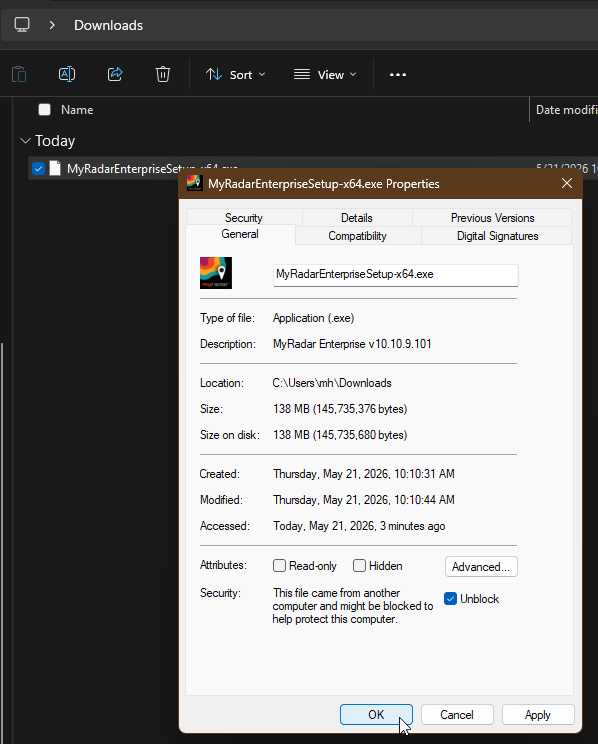Image resolution: width=598 pixels, height=744 pixels.
Task: Collapse the Today group chevron
Action: point(25,141)
